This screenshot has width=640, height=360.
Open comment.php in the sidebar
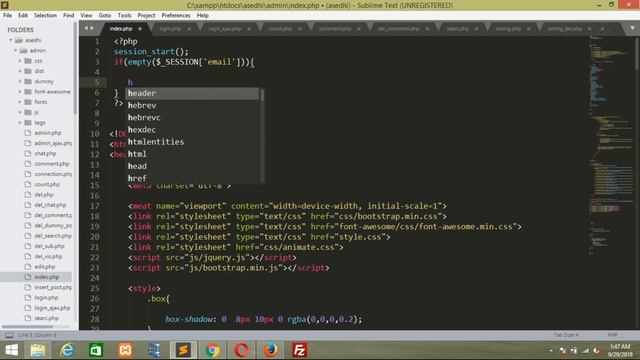(51, 164)
